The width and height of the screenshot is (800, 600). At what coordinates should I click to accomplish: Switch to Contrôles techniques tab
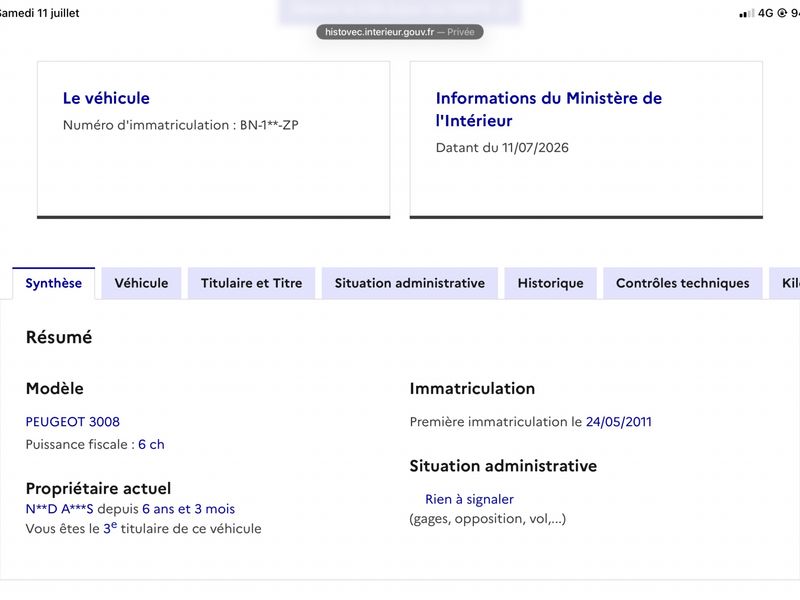[x=683, y=283]
